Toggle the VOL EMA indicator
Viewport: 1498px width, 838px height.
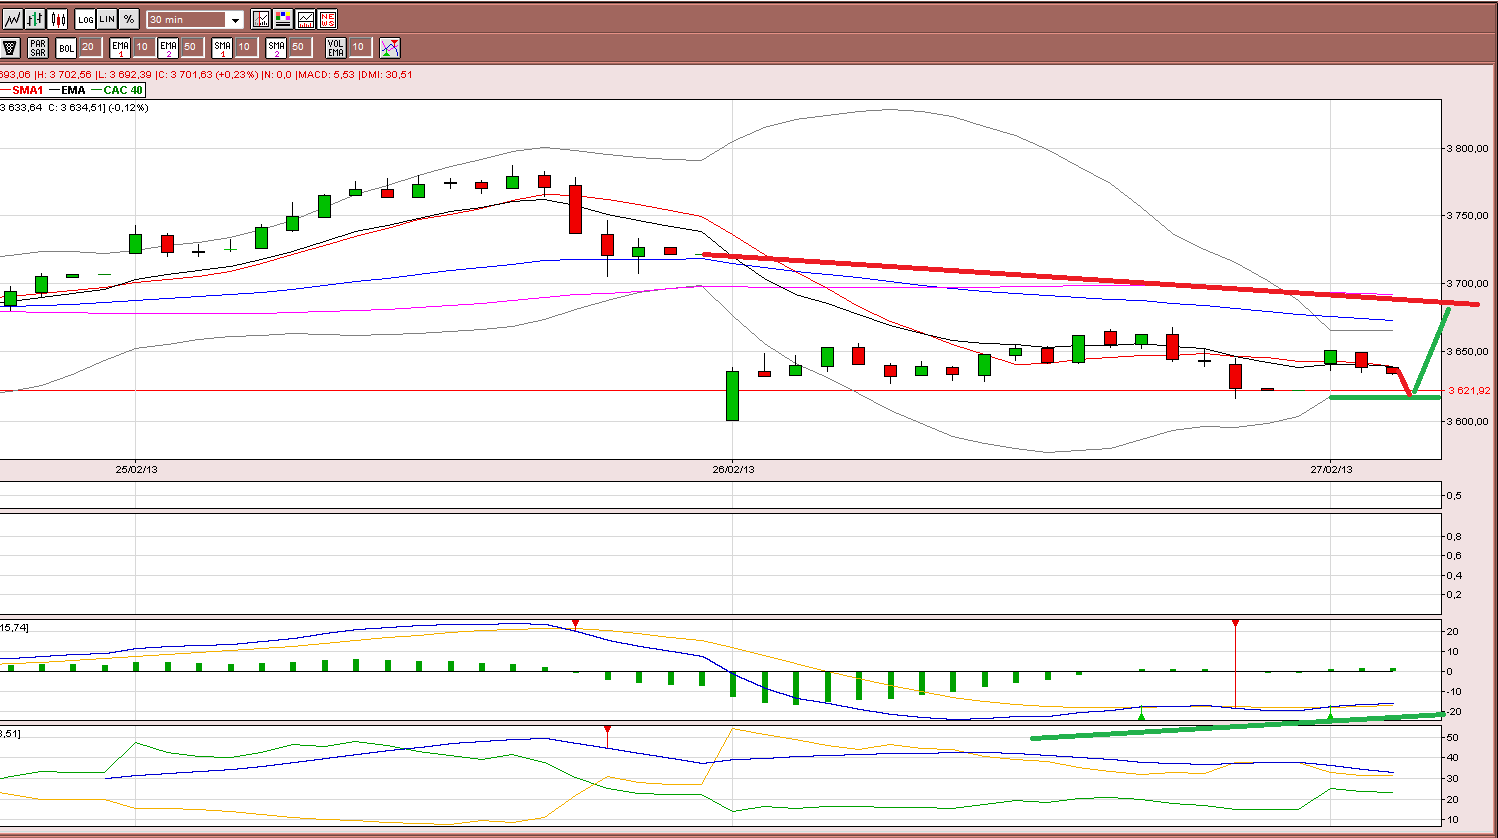[x=335, y=47]
